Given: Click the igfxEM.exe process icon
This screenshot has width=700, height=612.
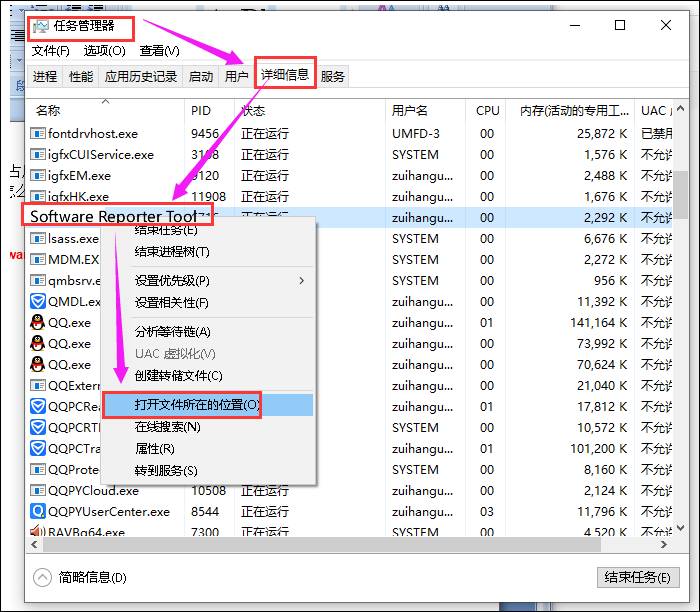Looking at the screenshot, I should (38, 175).
